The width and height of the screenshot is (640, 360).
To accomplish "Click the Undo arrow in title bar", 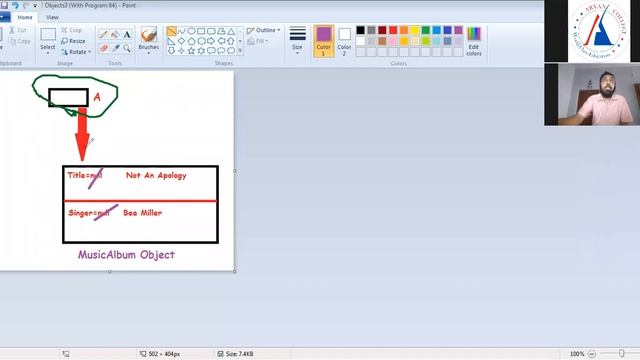I will [15, 5].
